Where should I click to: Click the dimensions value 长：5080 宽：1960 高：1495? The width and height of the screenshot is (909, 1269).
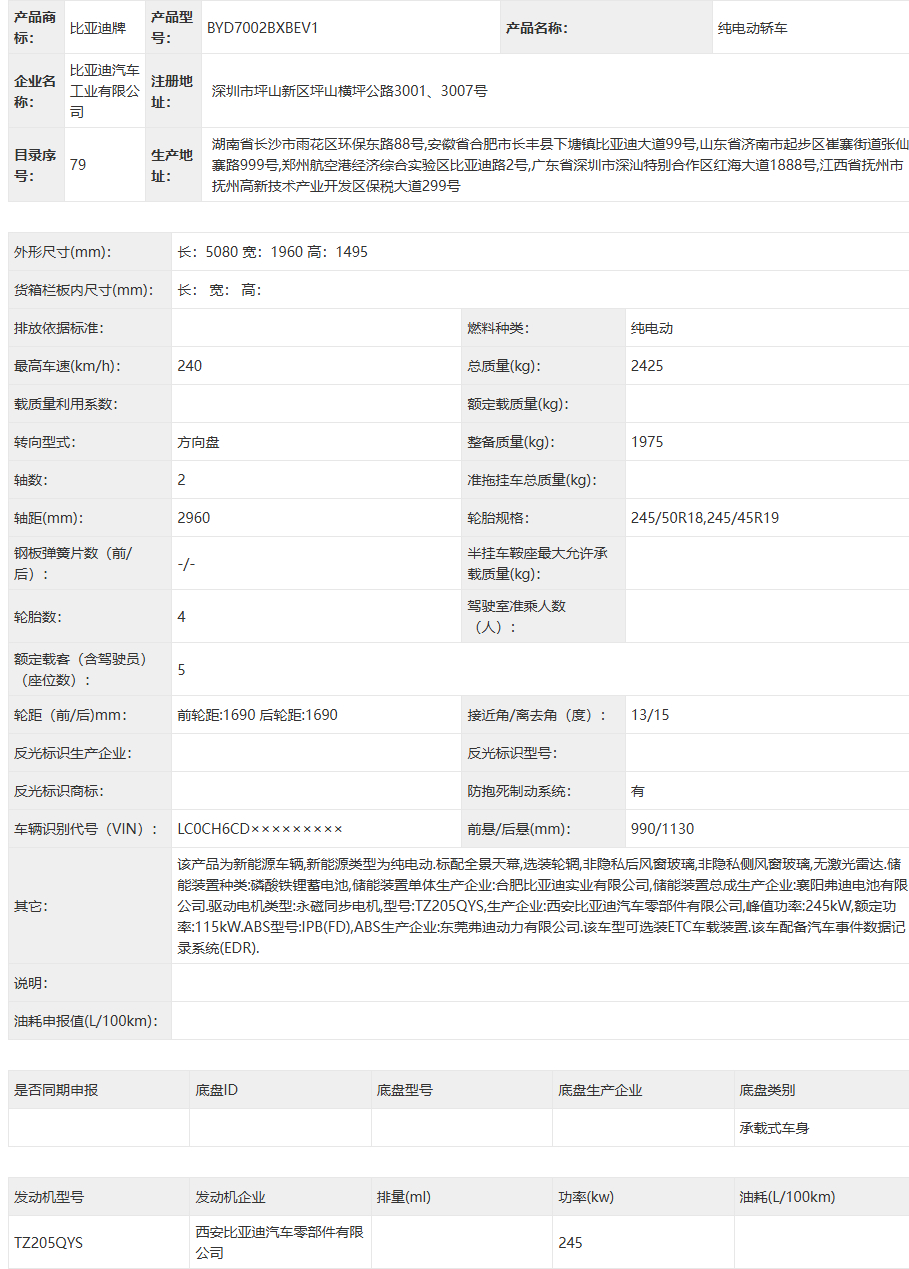[x=272, y=252]
